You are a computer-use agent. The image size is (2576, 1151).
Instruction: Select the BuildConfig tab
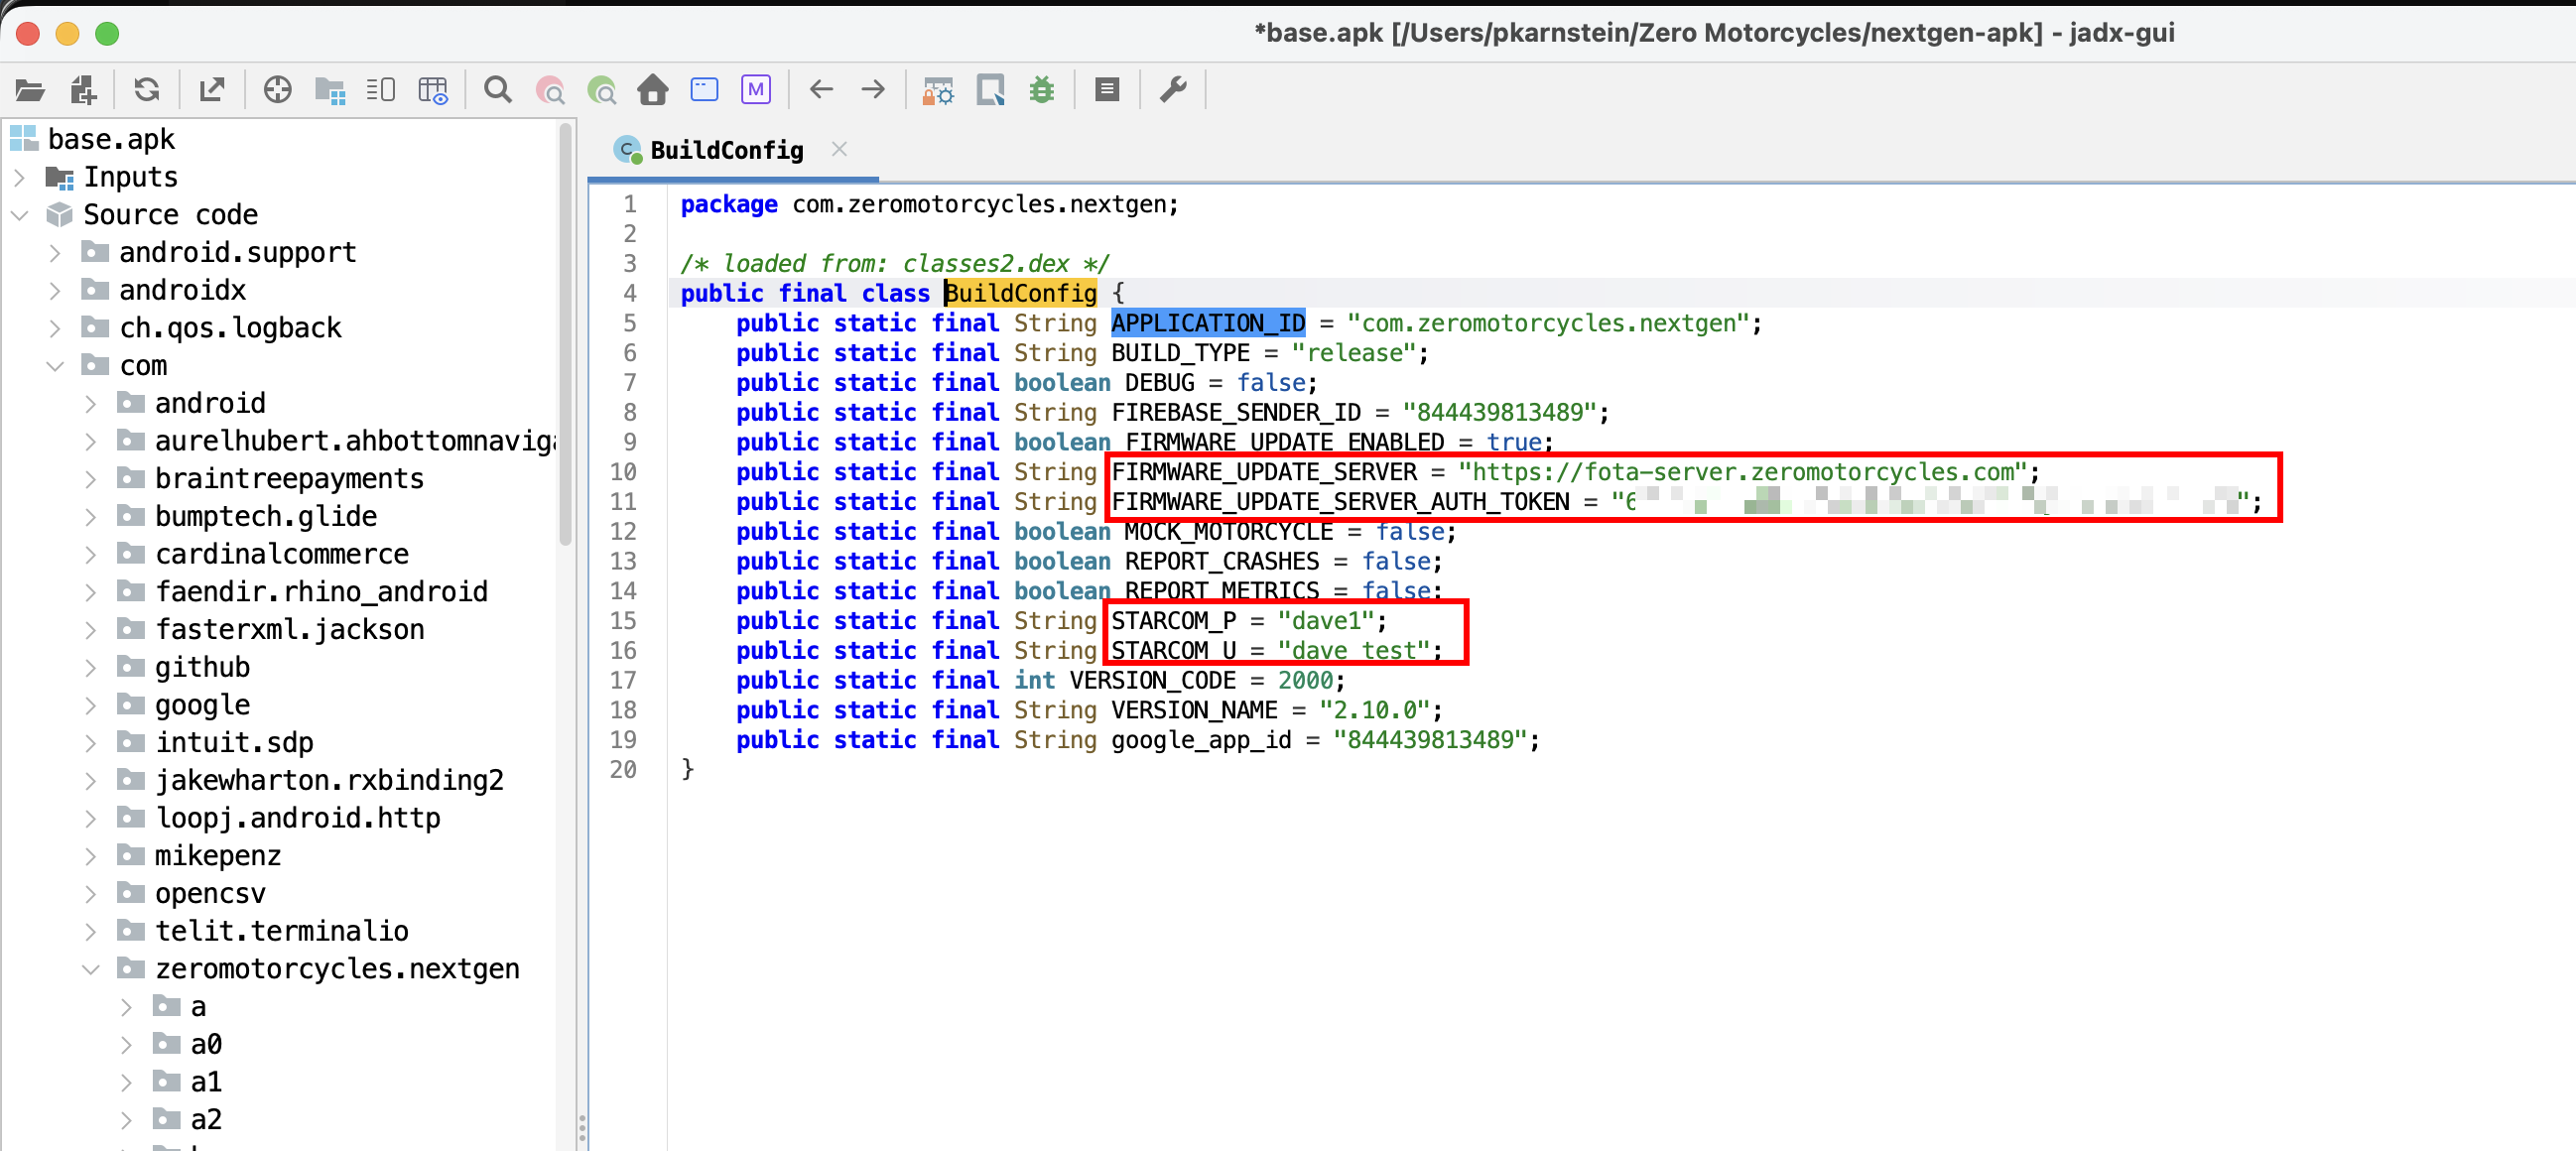(726, 151)
